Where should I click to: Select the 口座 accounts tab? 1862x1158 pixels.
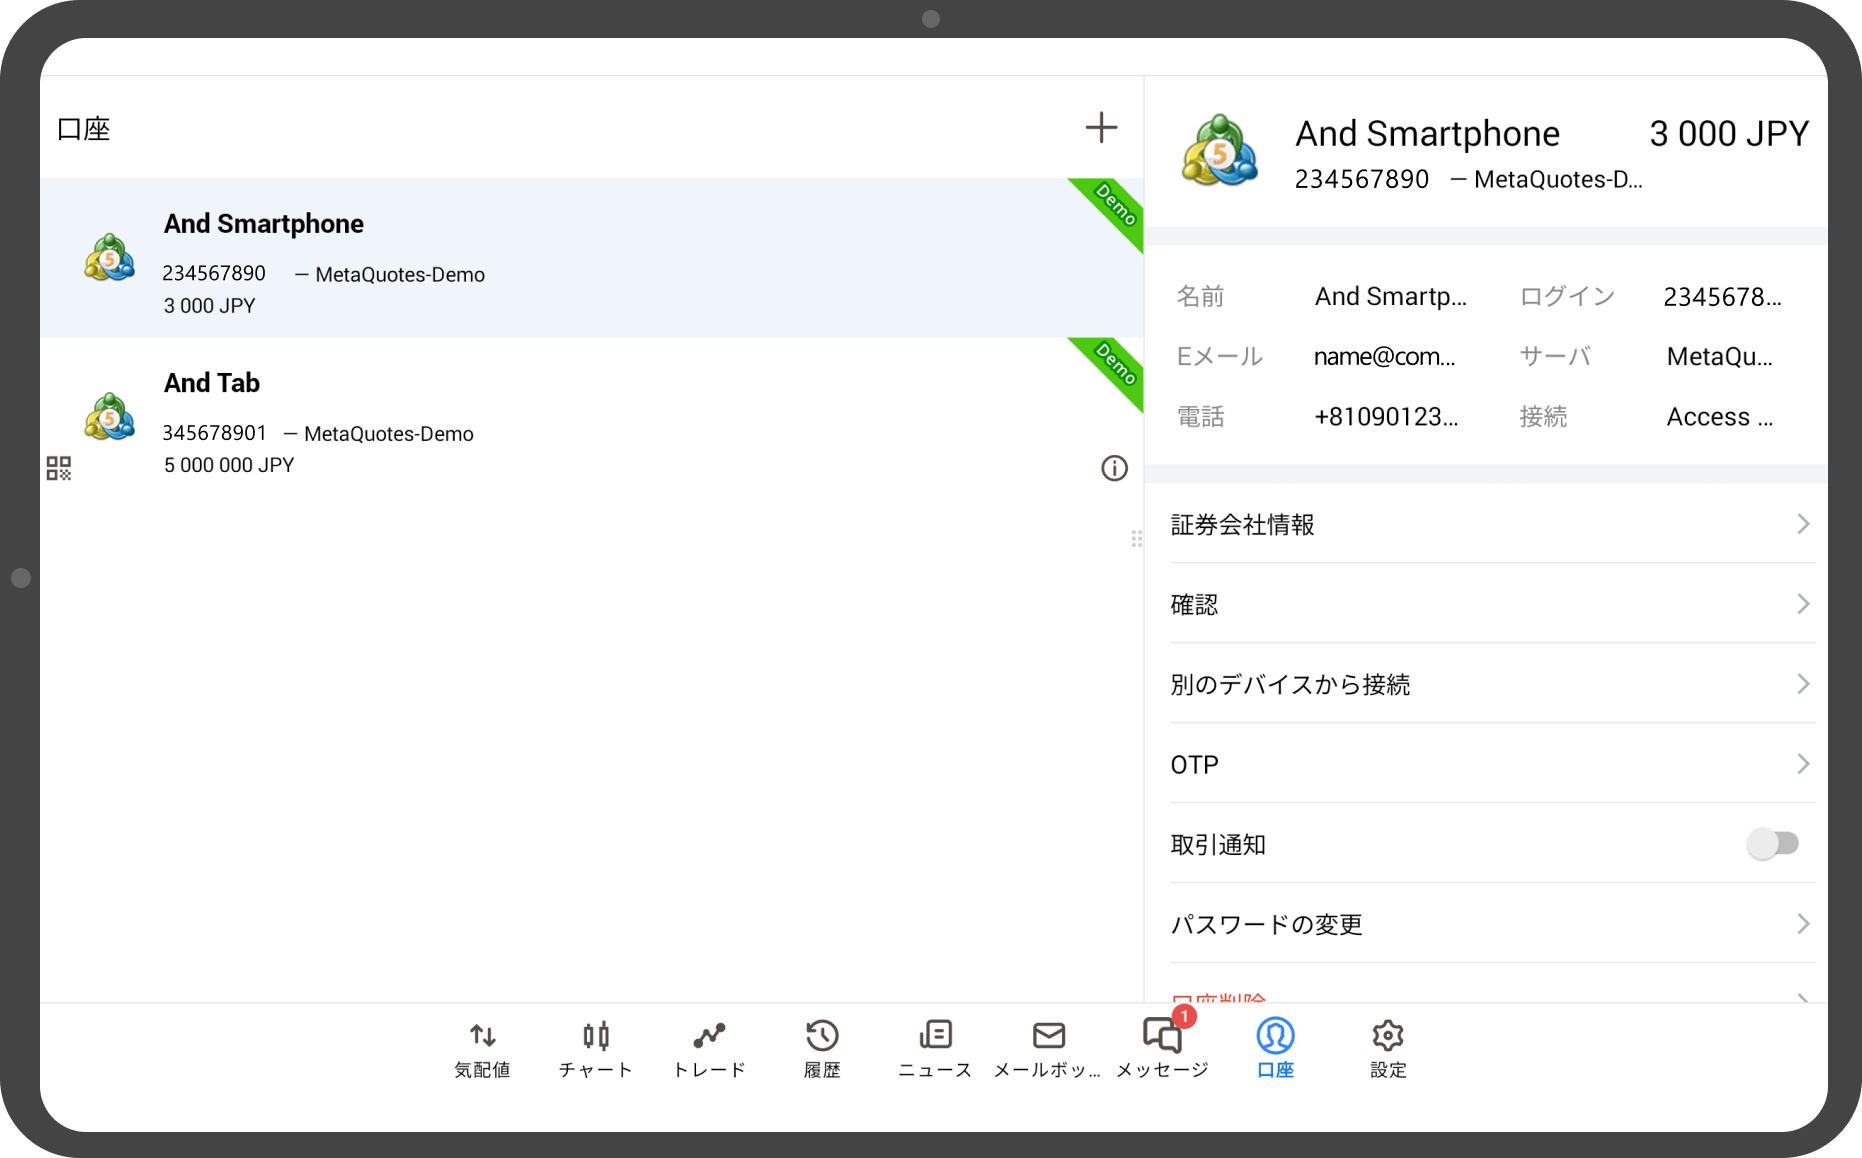[x=1275, y=1048]
